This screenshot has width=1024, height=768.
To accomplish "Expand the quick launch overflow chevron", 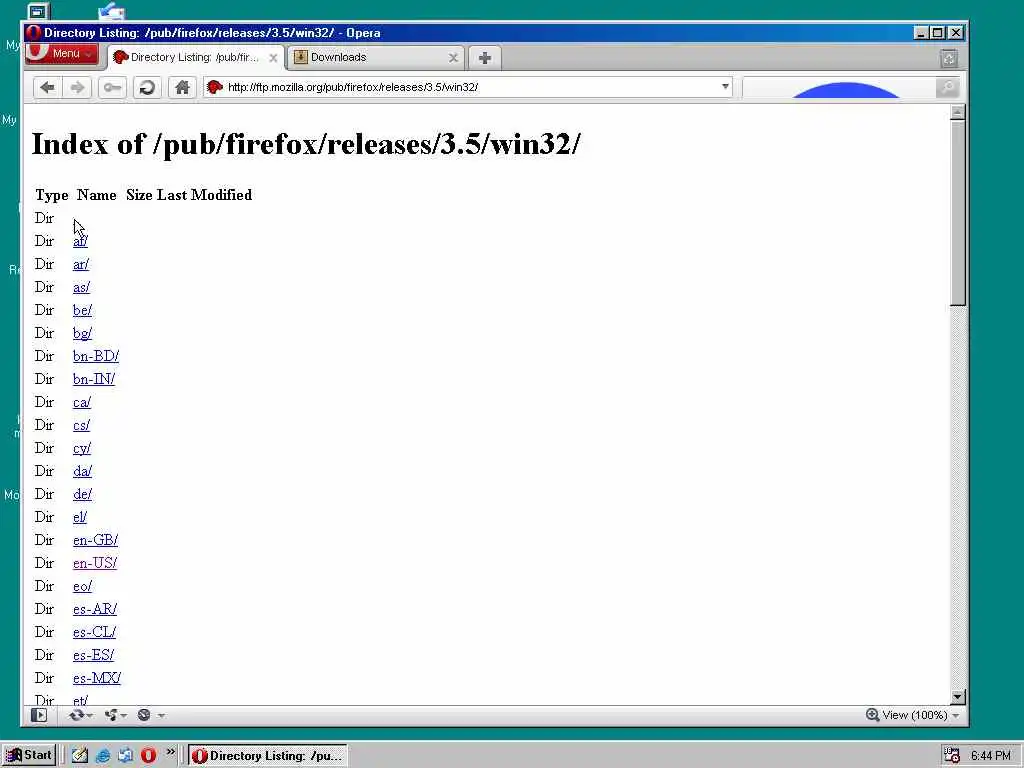I will pyautogui.click(x=170, y=752).
